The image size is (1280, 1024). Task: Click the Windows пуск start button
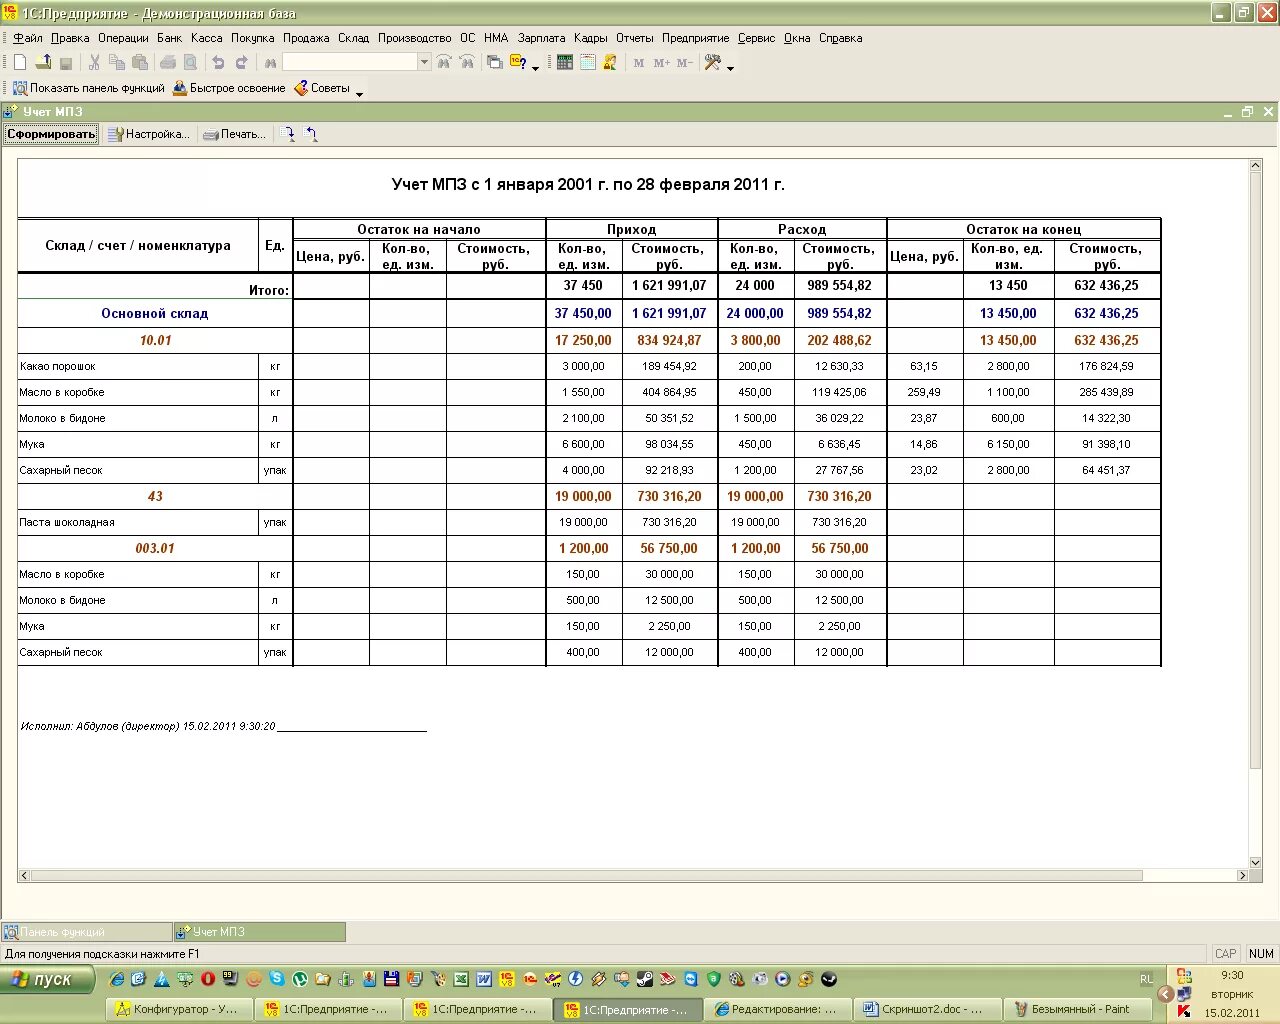point(47,980)
